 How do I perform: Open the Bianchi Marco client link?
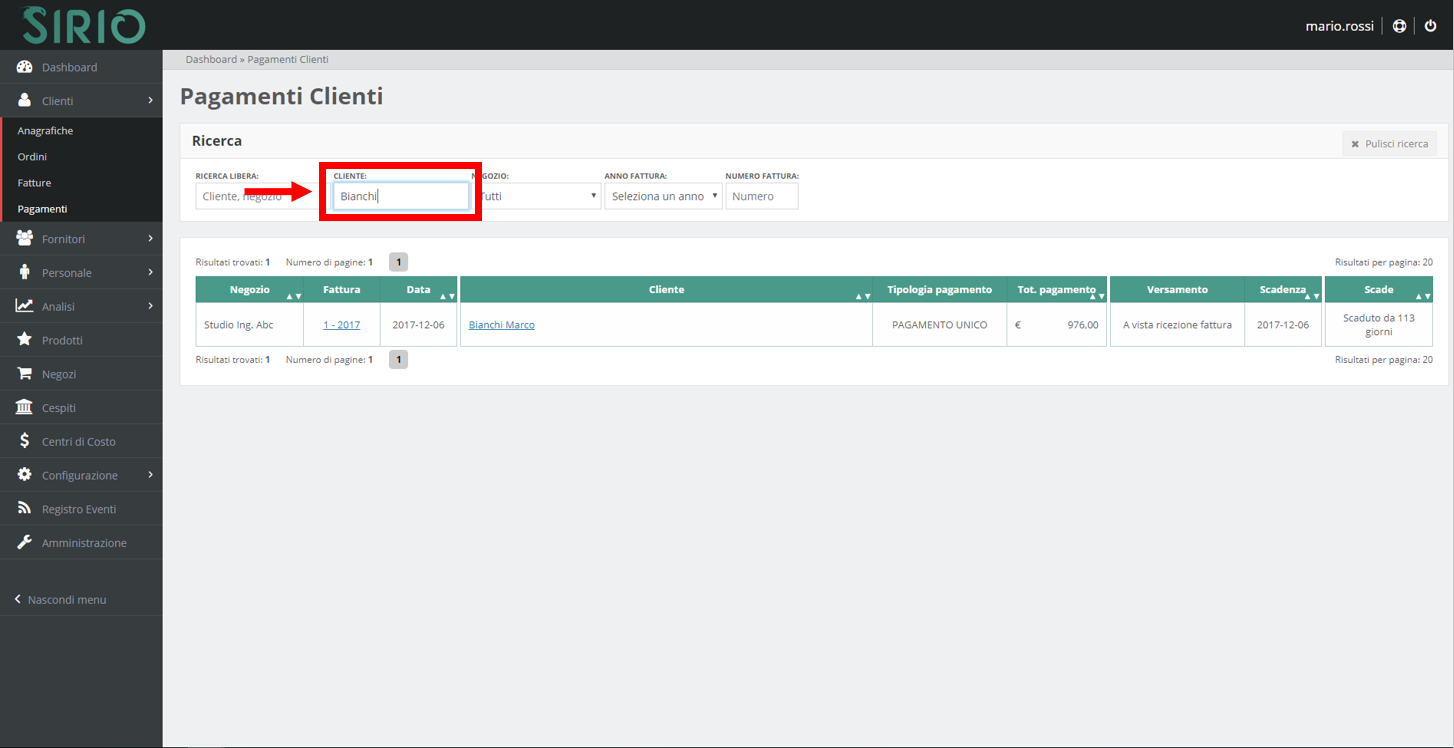pyautogui.click(x=501, y=325)
